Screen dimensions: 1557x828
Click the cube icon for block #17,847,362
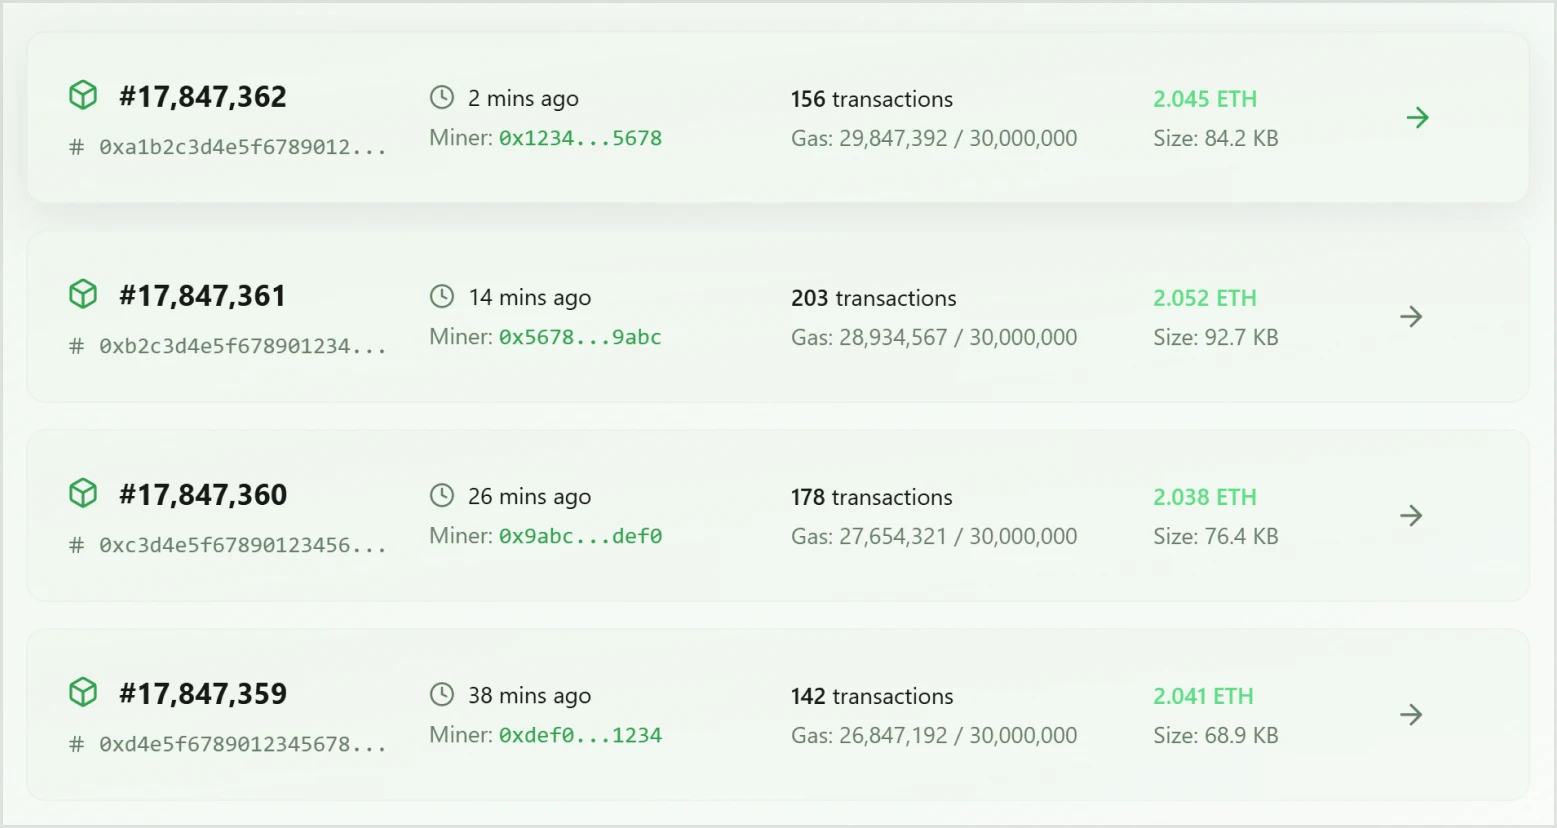point(83,95)
